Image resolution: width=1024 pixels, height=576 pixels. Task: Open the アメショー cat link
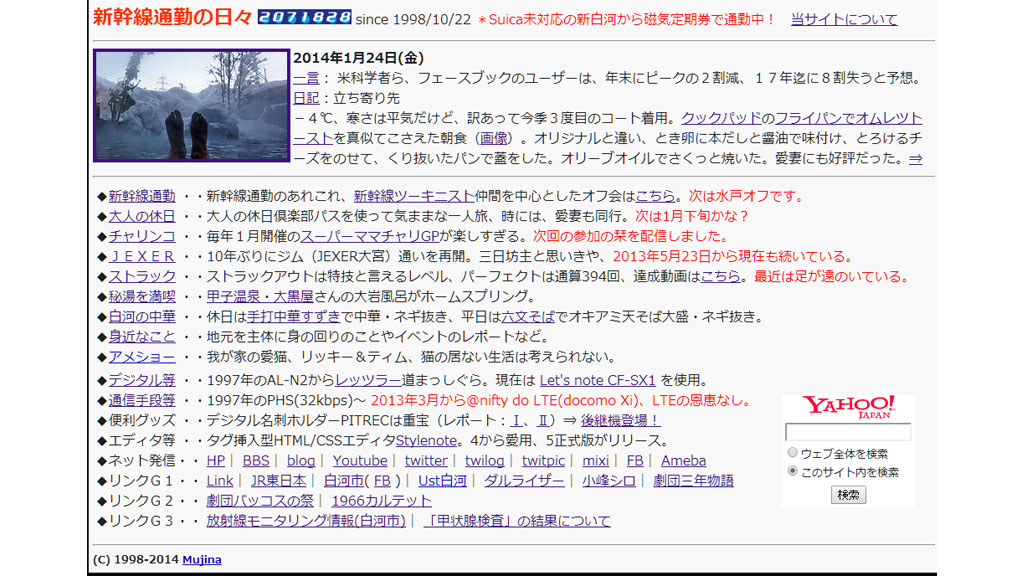tap(142, 357)
